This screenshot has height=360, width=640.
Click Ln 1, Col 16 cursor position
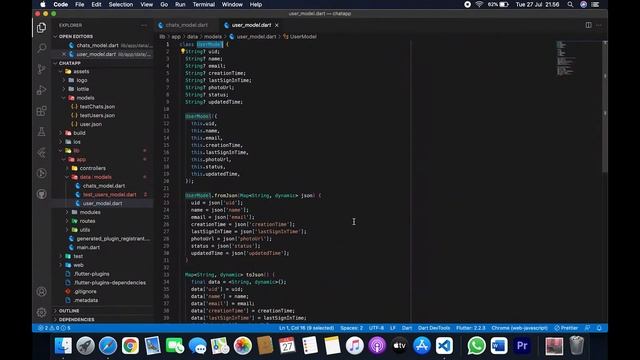click(x=306, y=328)
